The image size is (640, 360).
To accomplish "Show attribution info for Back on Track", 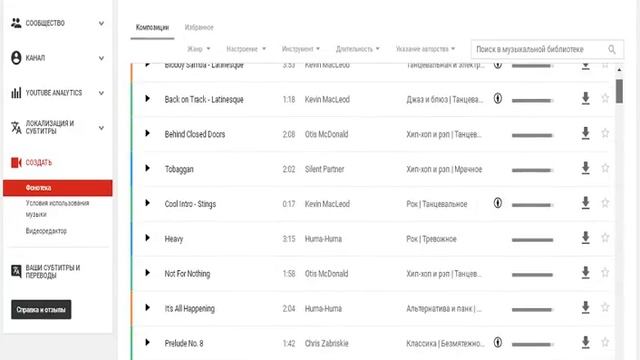I will tap(498, 98).
